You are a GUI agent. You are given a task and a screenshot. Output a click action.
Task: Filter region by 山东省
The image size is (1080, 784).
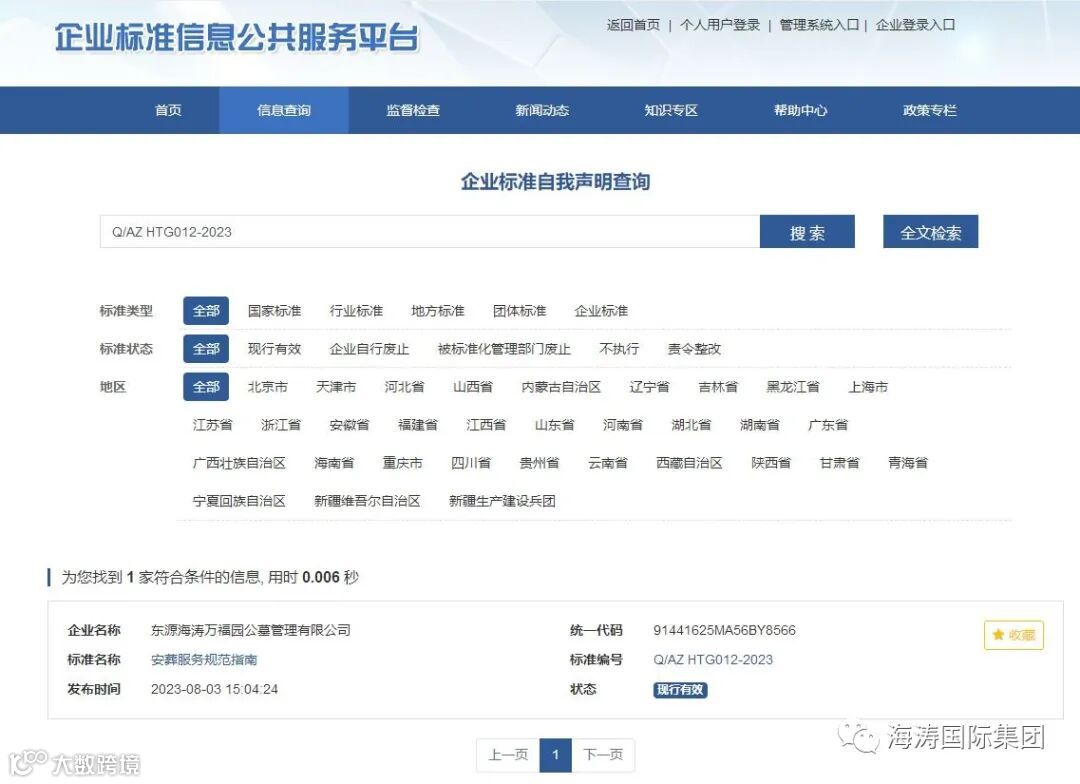coord(554,424)
